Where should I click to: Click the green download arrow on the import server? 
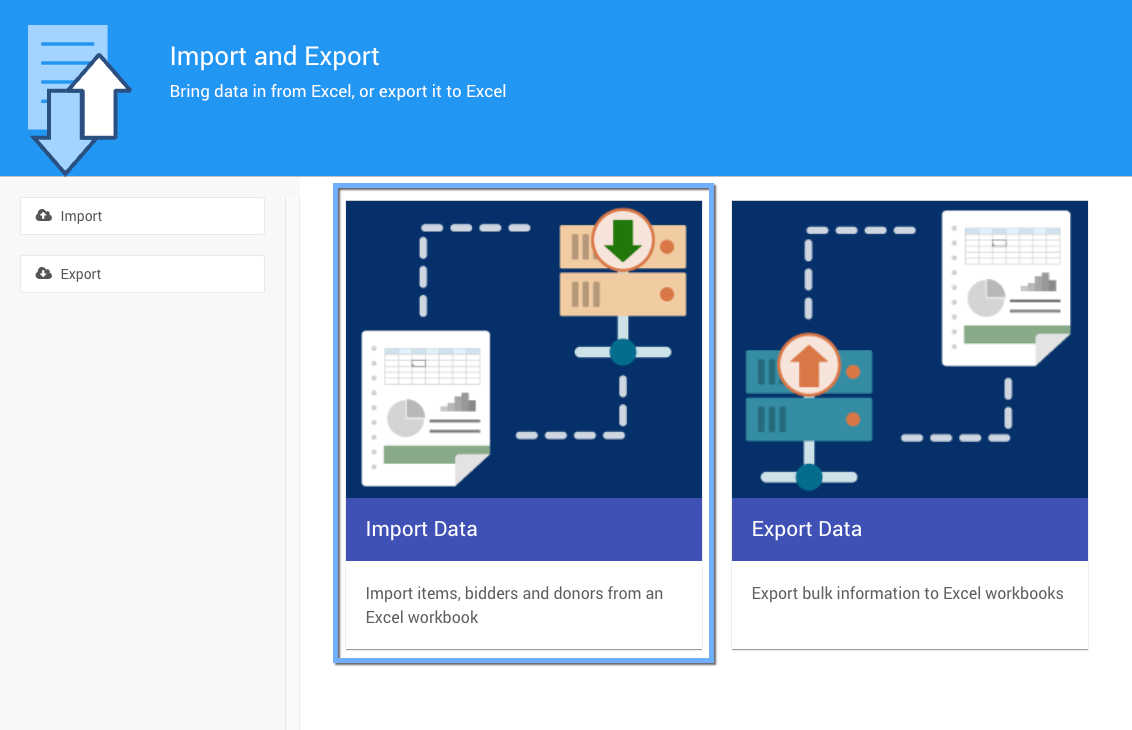(x=623, y=240)
